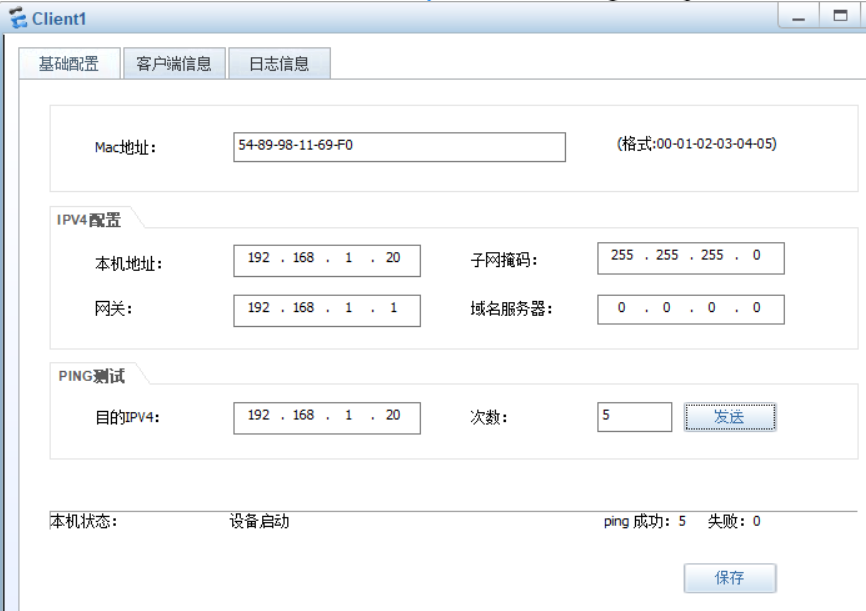Open the 日志信息 tab
This screenshot has width=866, height=611.
279,64
